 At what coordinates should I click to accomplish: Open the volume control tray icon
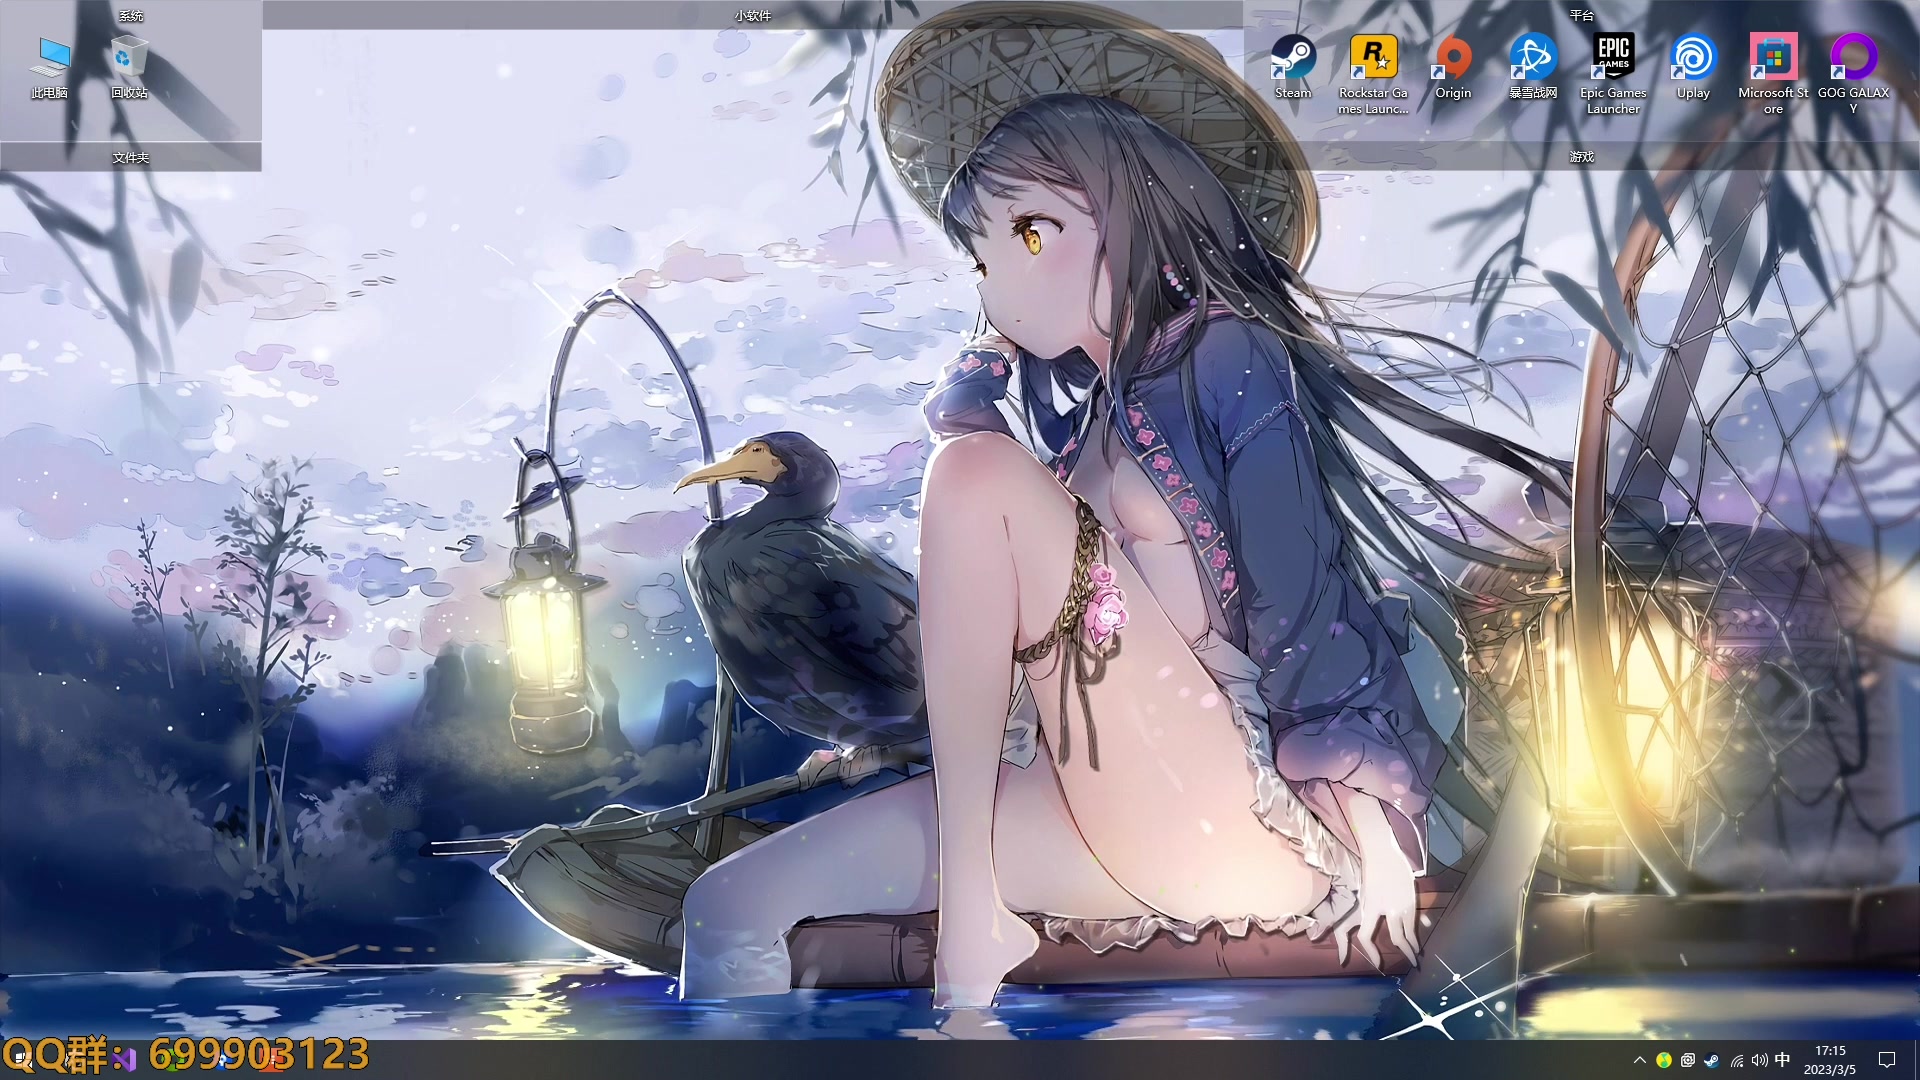[x=1760, y=1060]
